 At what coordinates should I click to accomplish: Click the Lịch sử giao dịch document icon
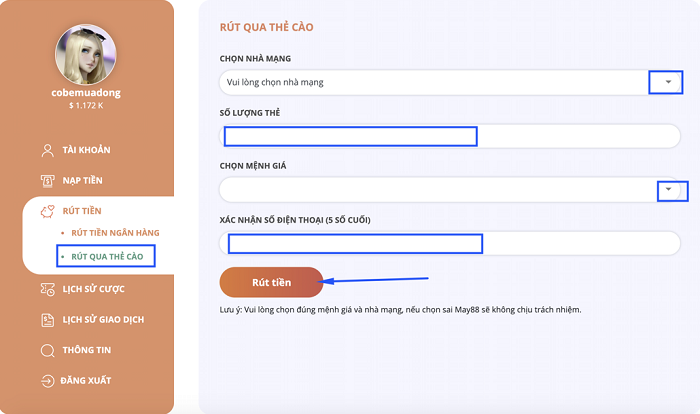click(47, 320)
